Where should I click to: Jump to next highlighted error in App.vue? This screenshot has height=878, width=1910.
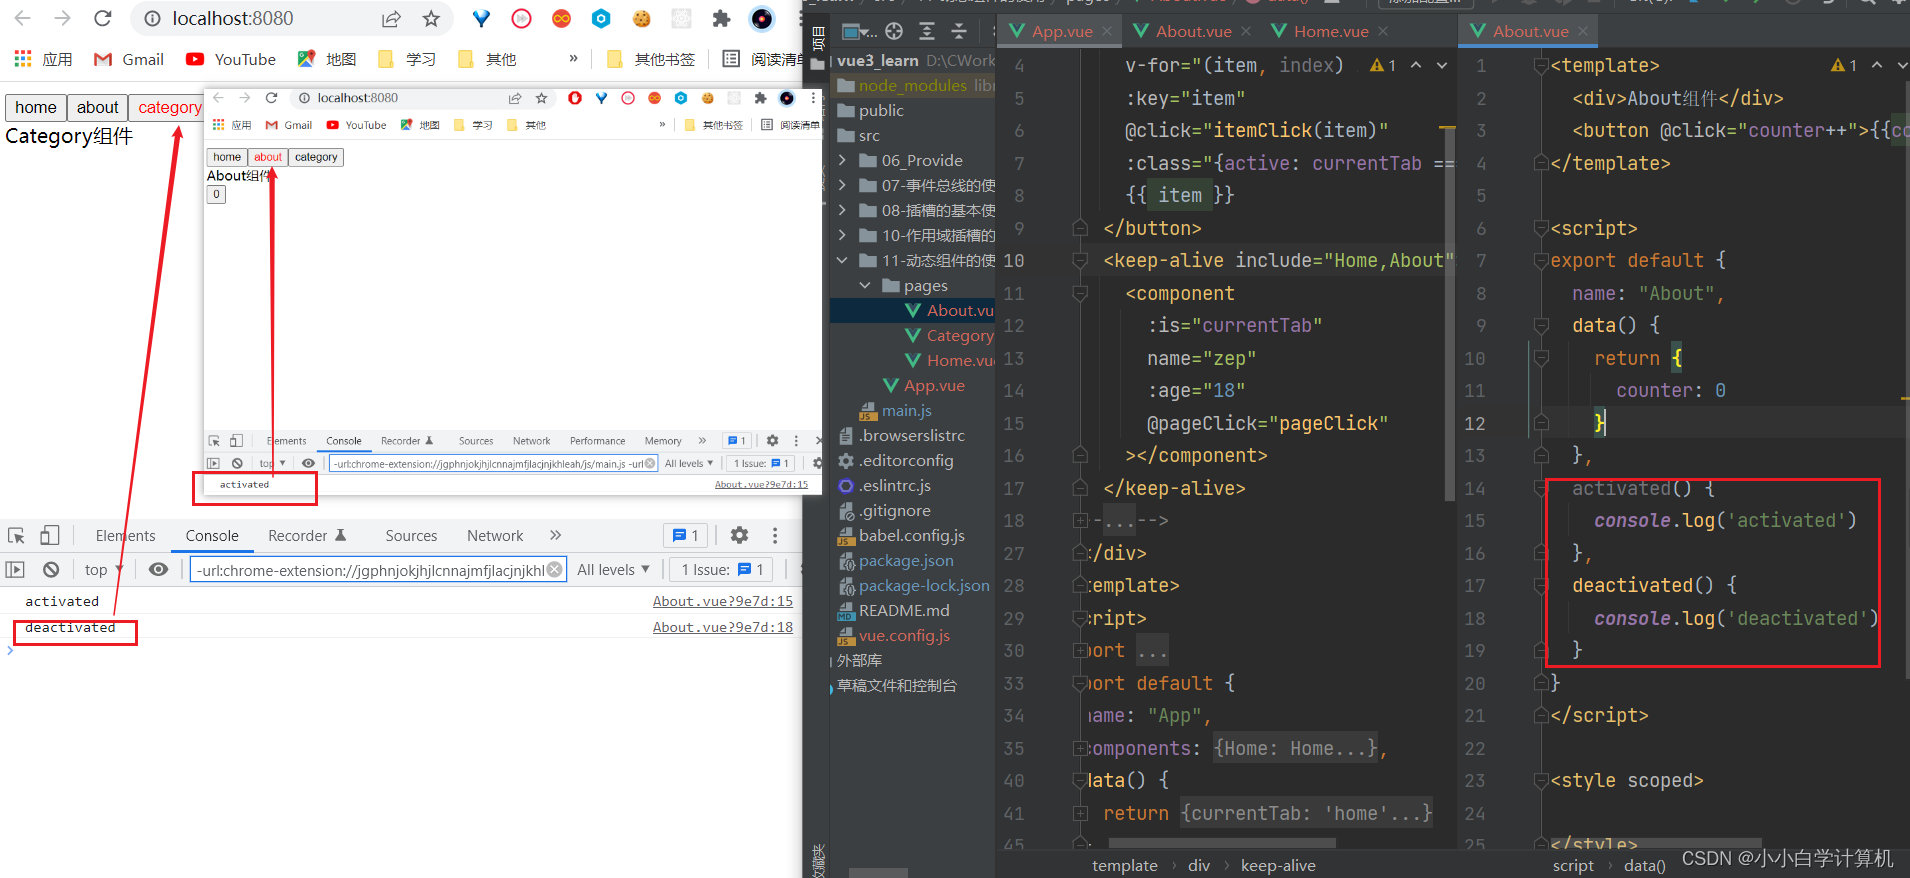coord(1442,65)
